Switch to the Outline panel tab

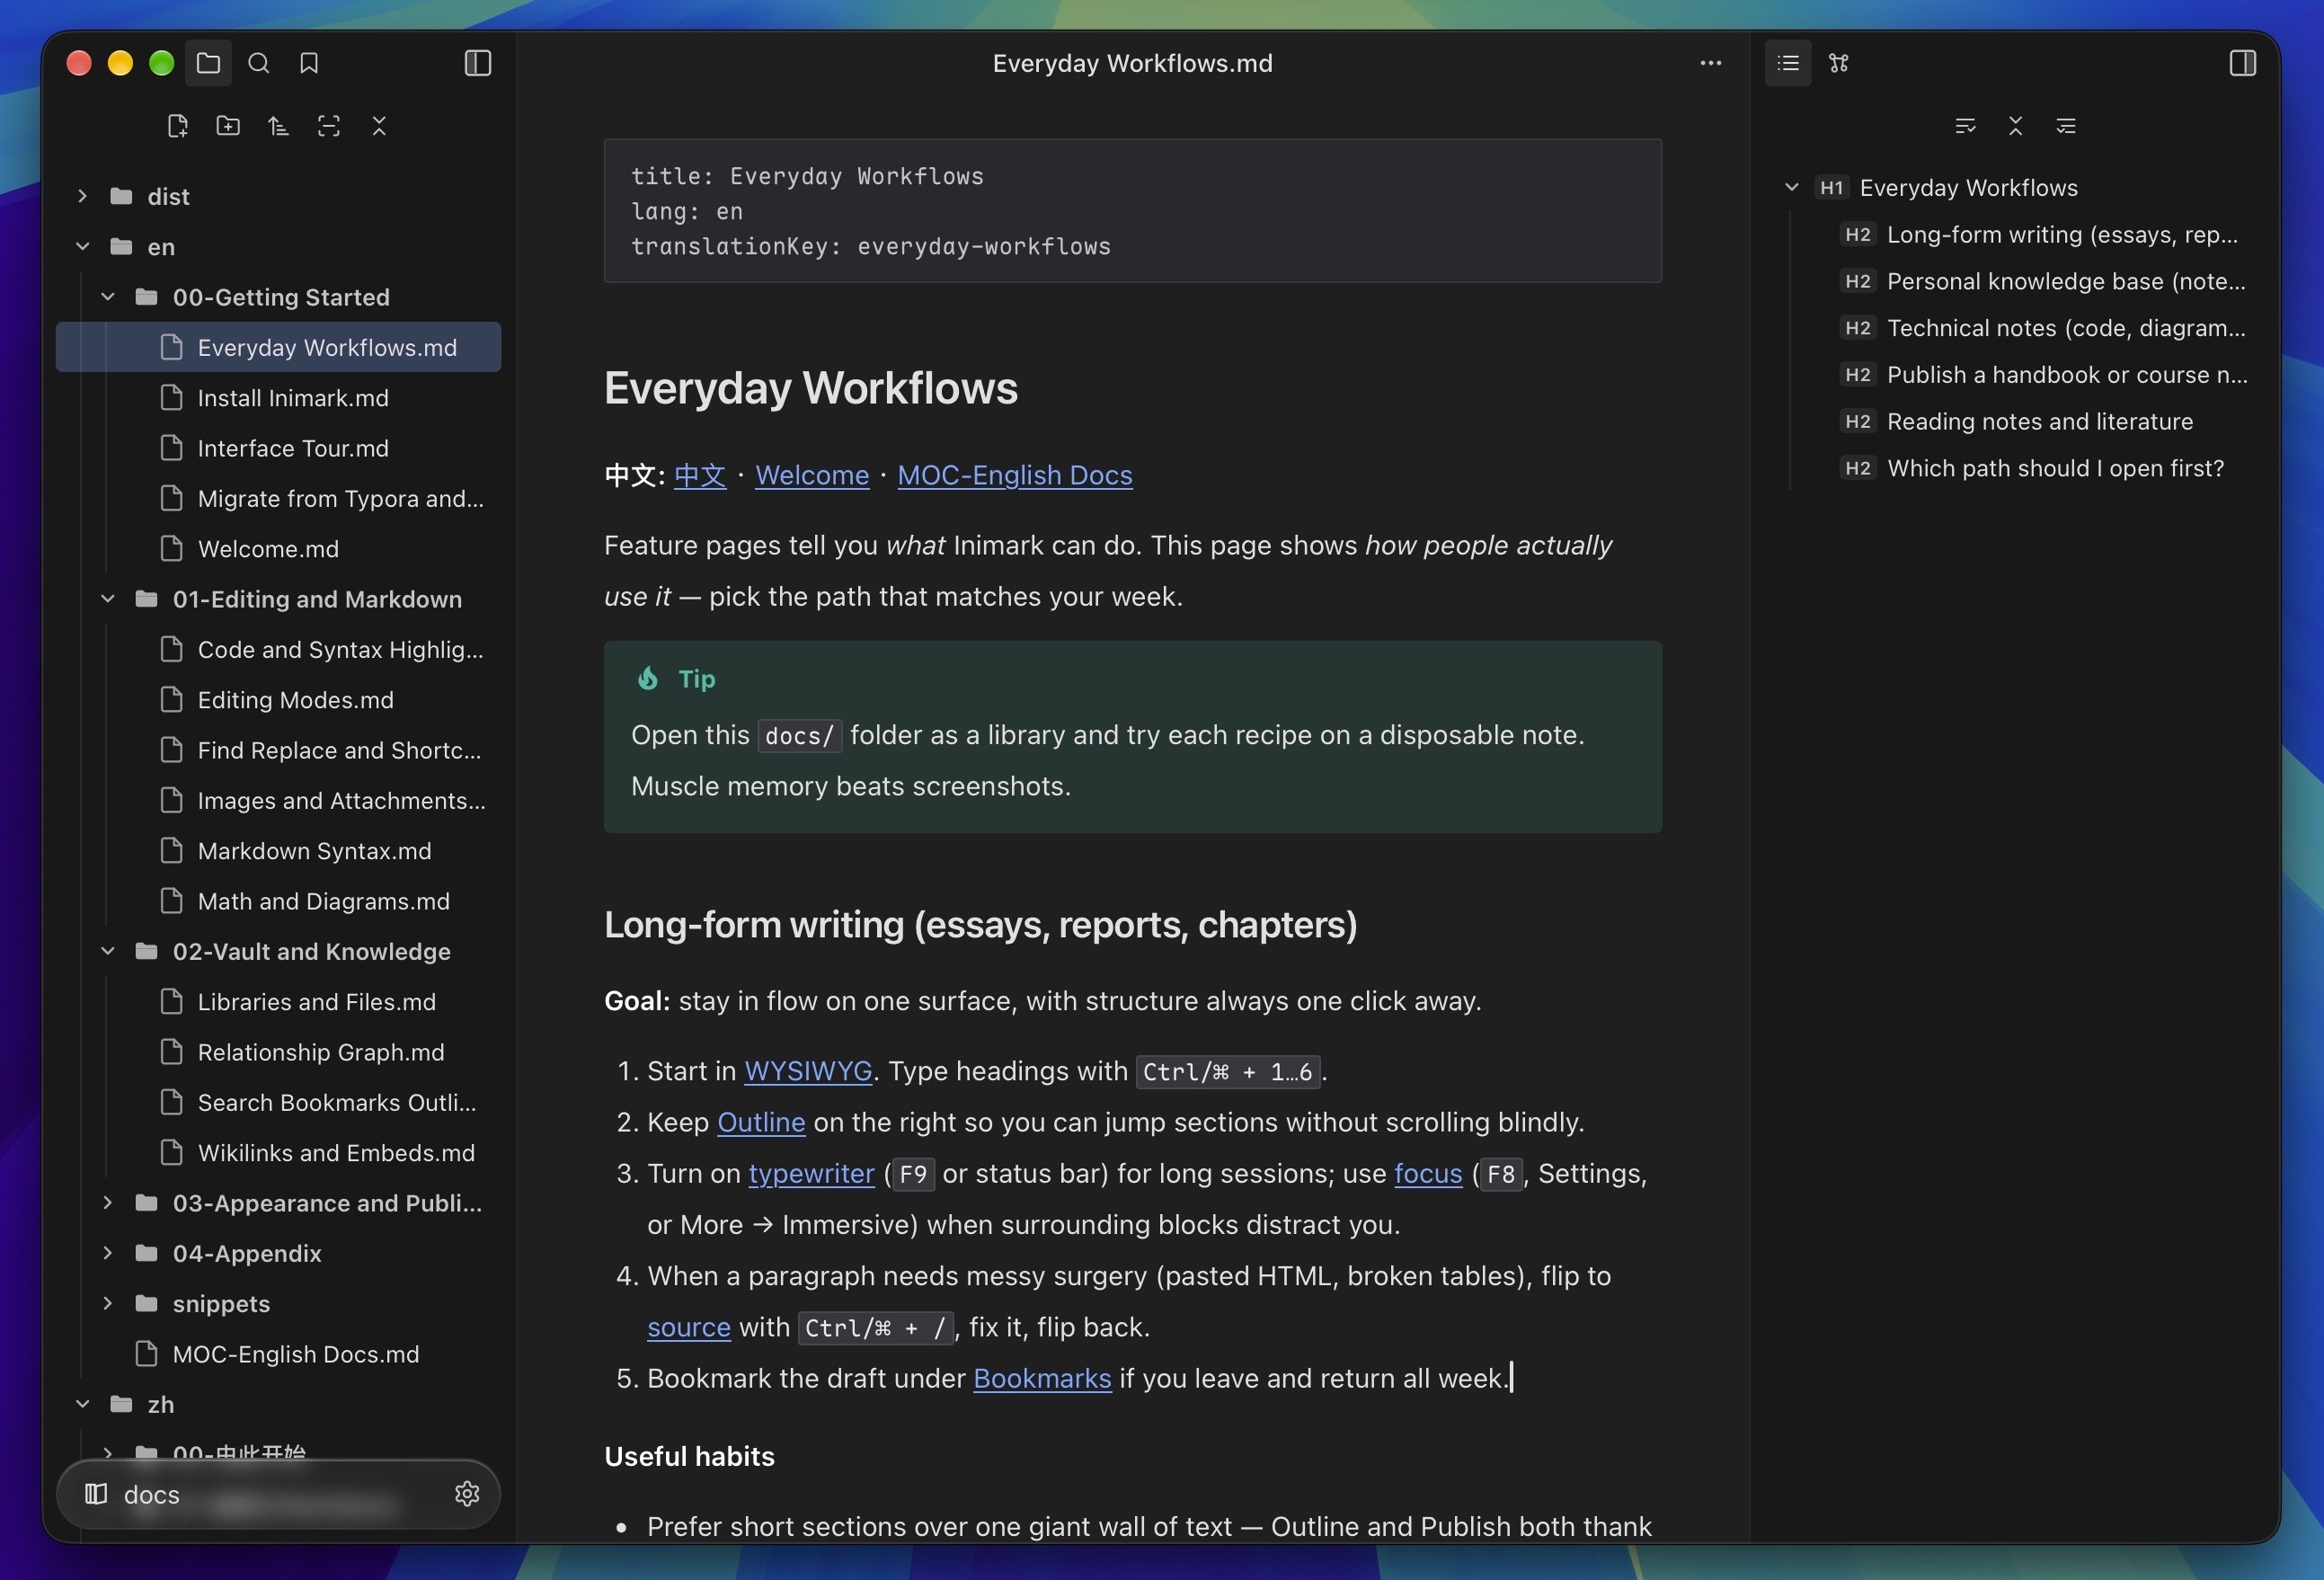[x=1788, y=63]
